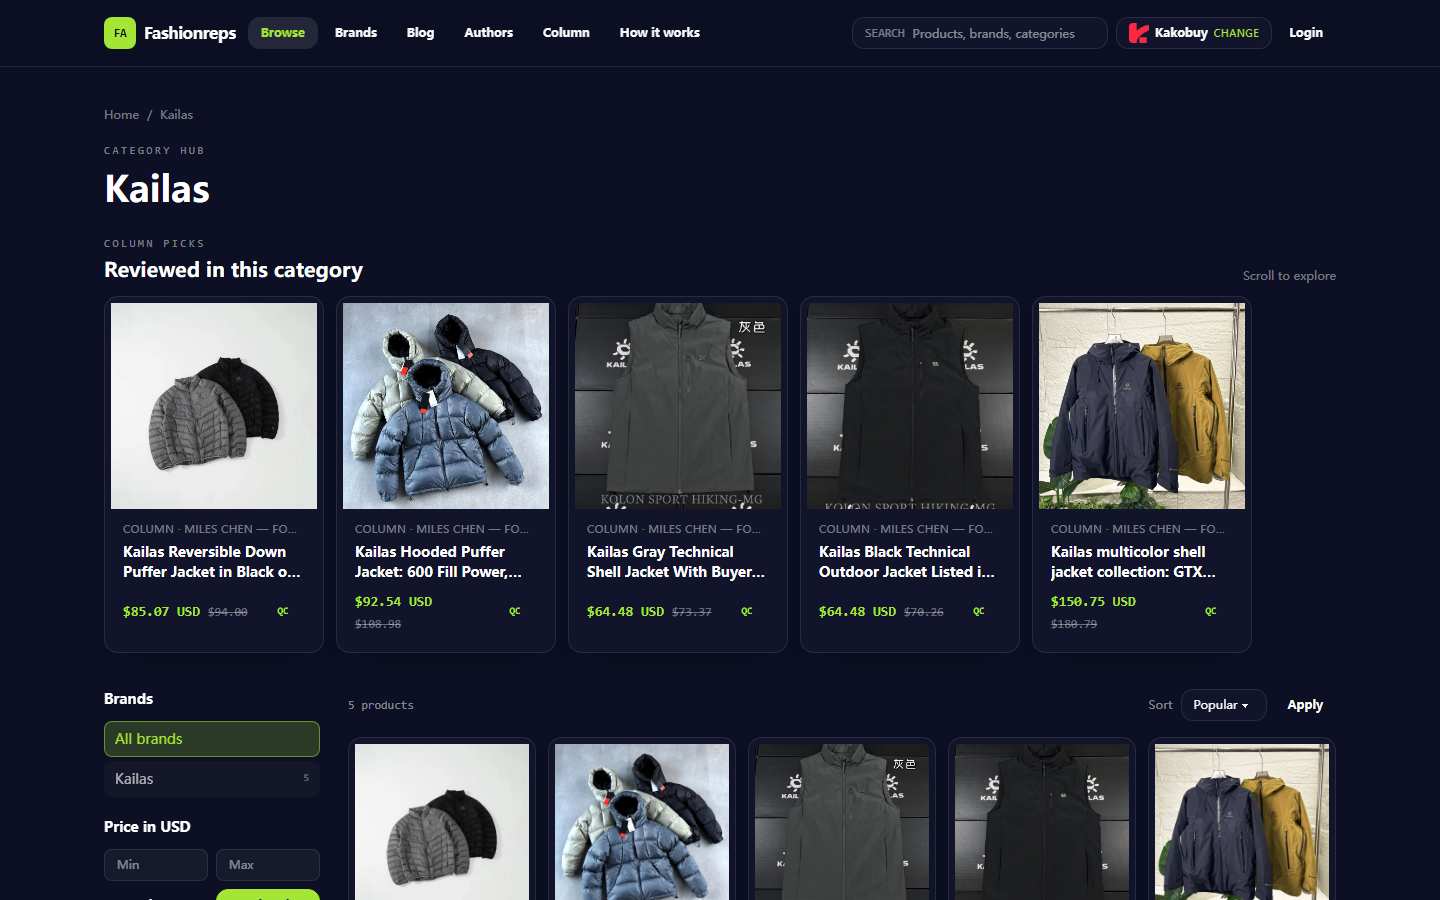The image size is (1440, 900).
Task: Open Kailas Black Technical Outdoor Jacket review image
Action: [x=910, y=406]
